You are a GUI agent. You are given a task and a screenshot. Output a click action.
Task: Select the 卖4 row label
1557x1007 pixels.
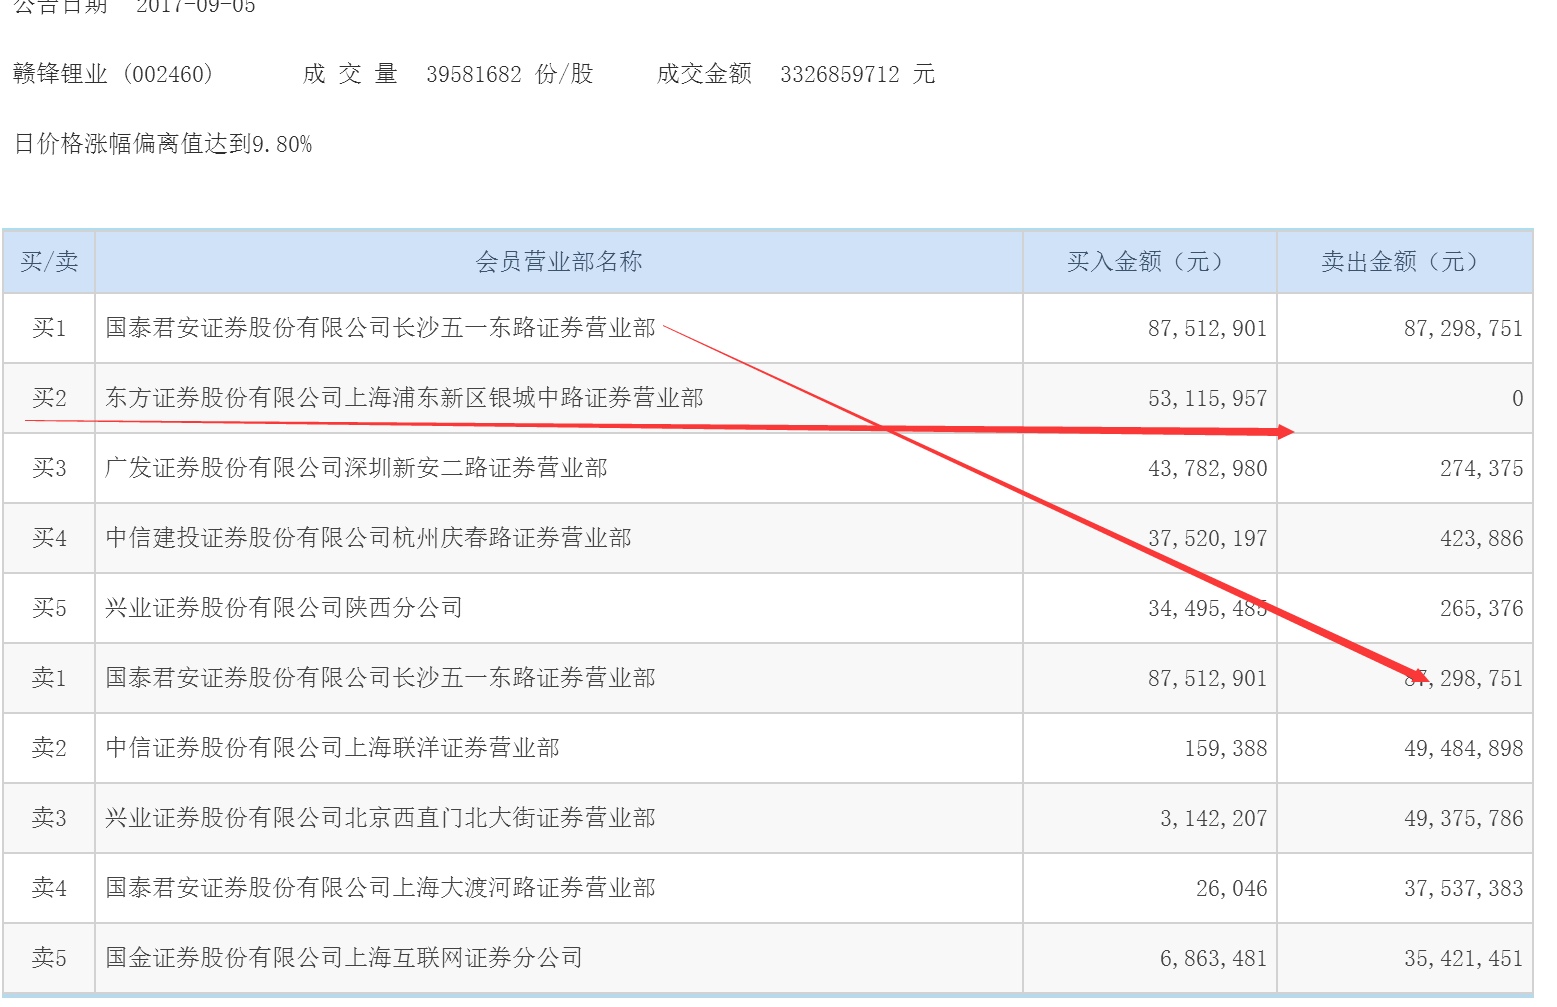tap(49, 888)
